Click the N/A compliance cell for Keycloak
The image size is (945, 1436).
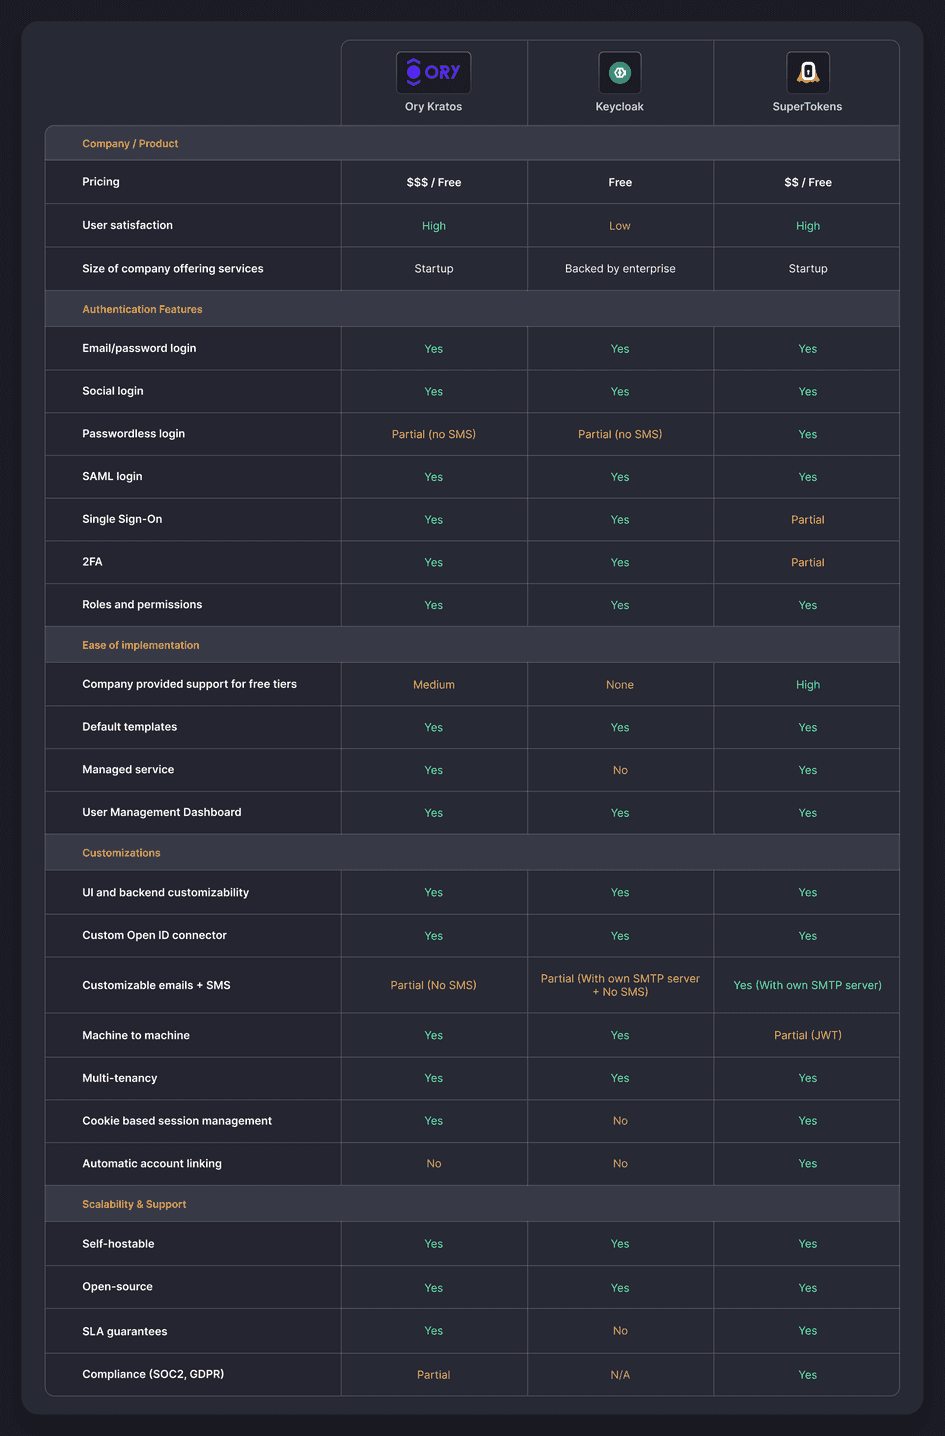619,1374
